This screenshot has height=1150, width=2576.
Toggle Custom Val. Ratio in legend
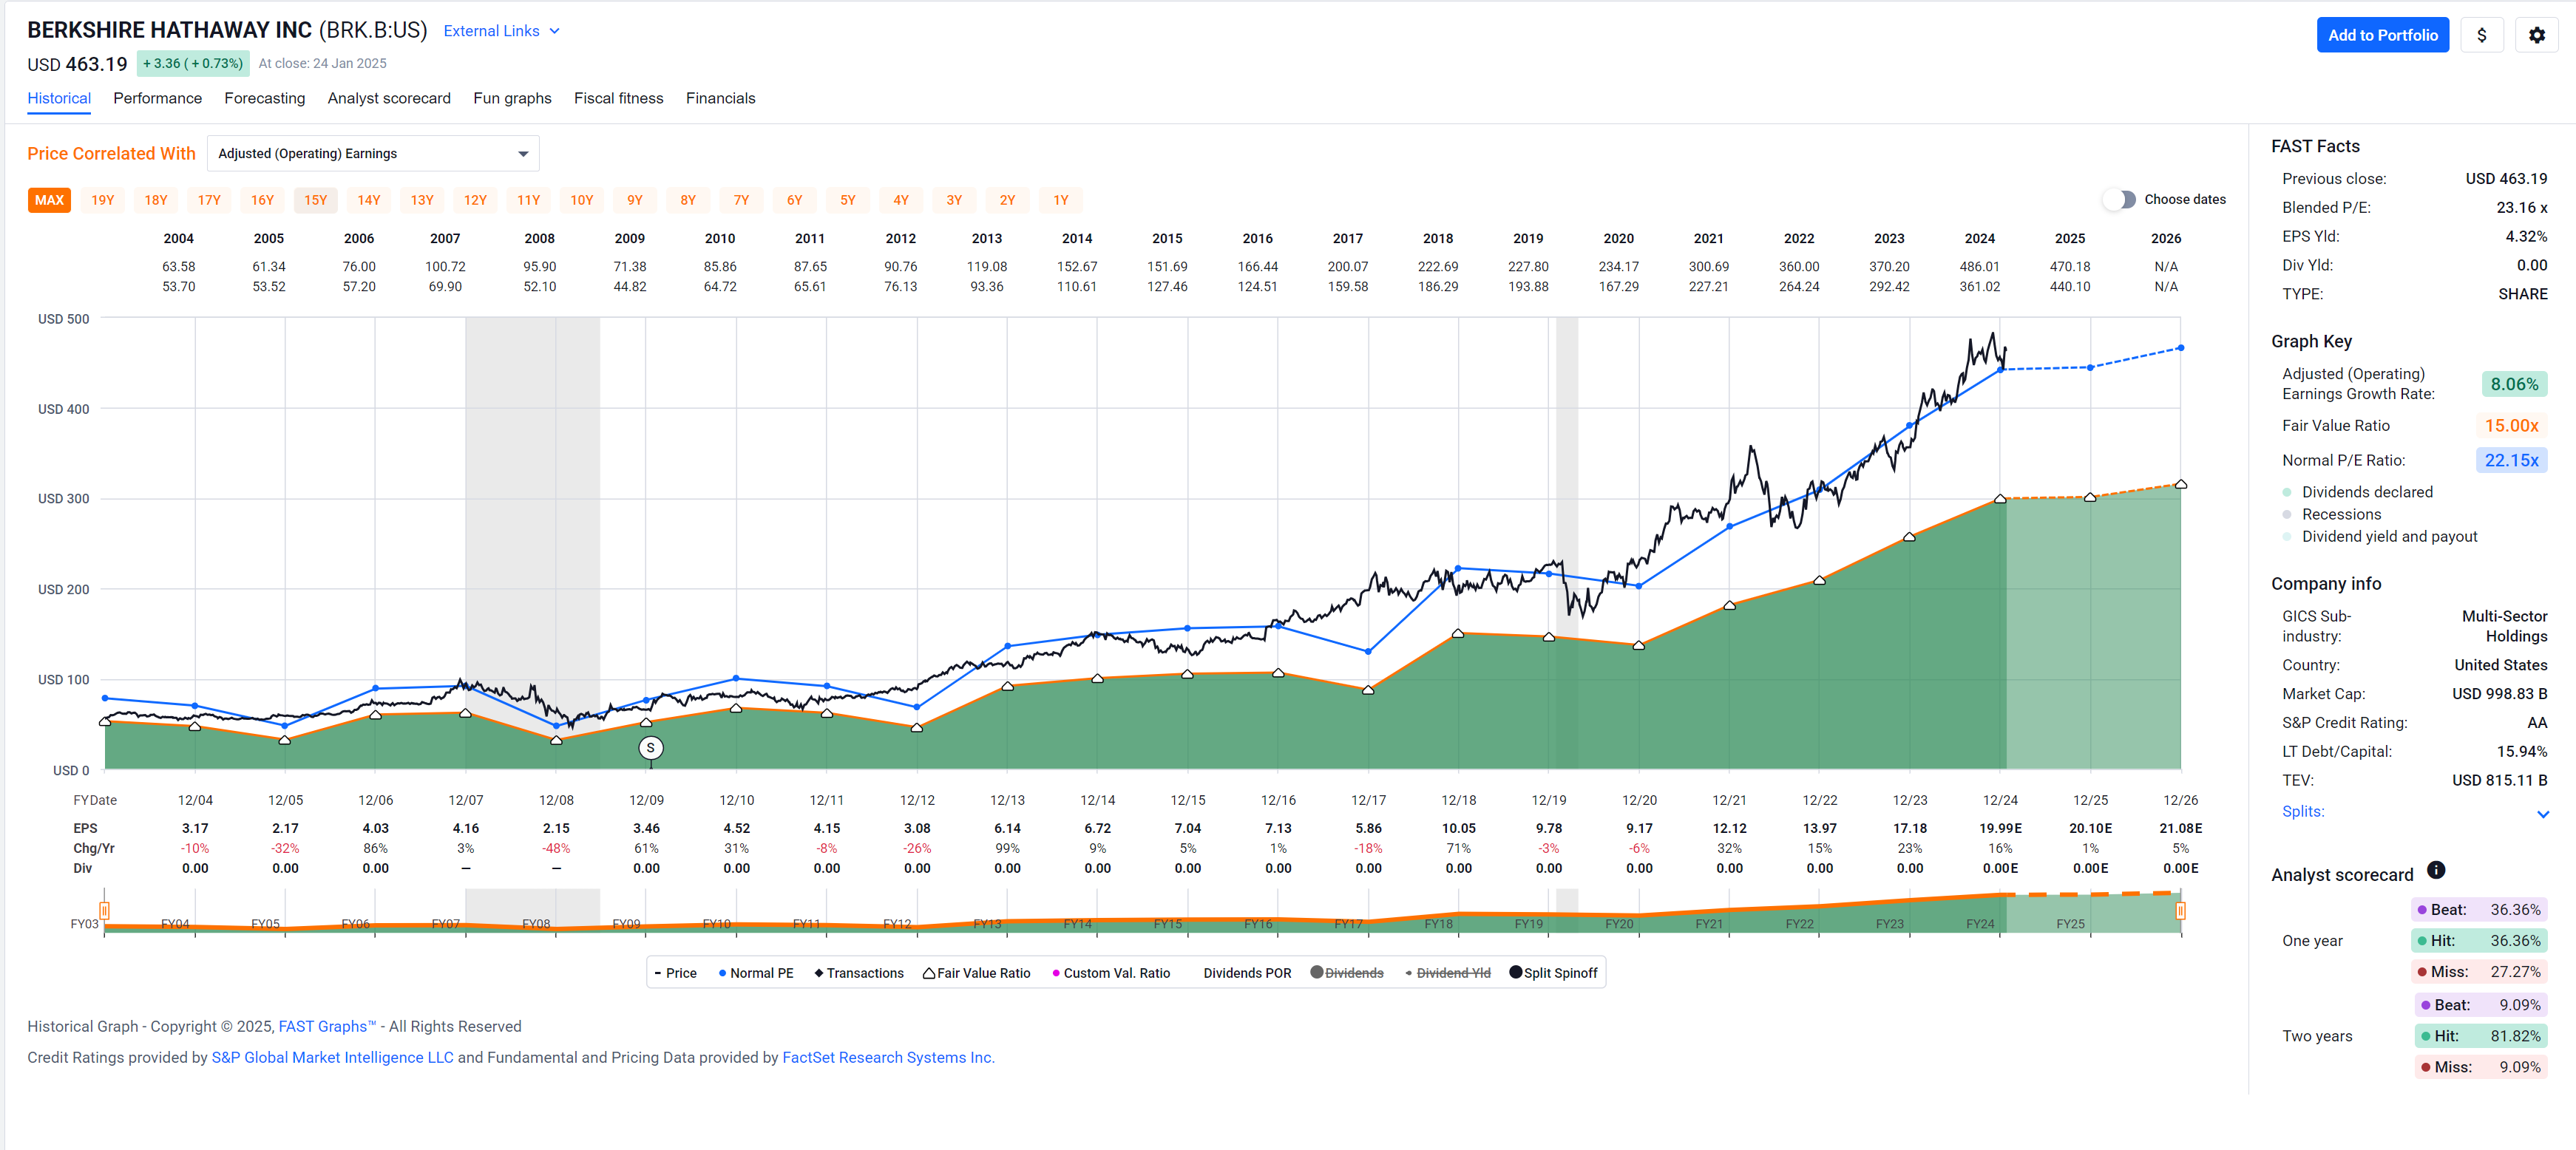(1110, 973)
